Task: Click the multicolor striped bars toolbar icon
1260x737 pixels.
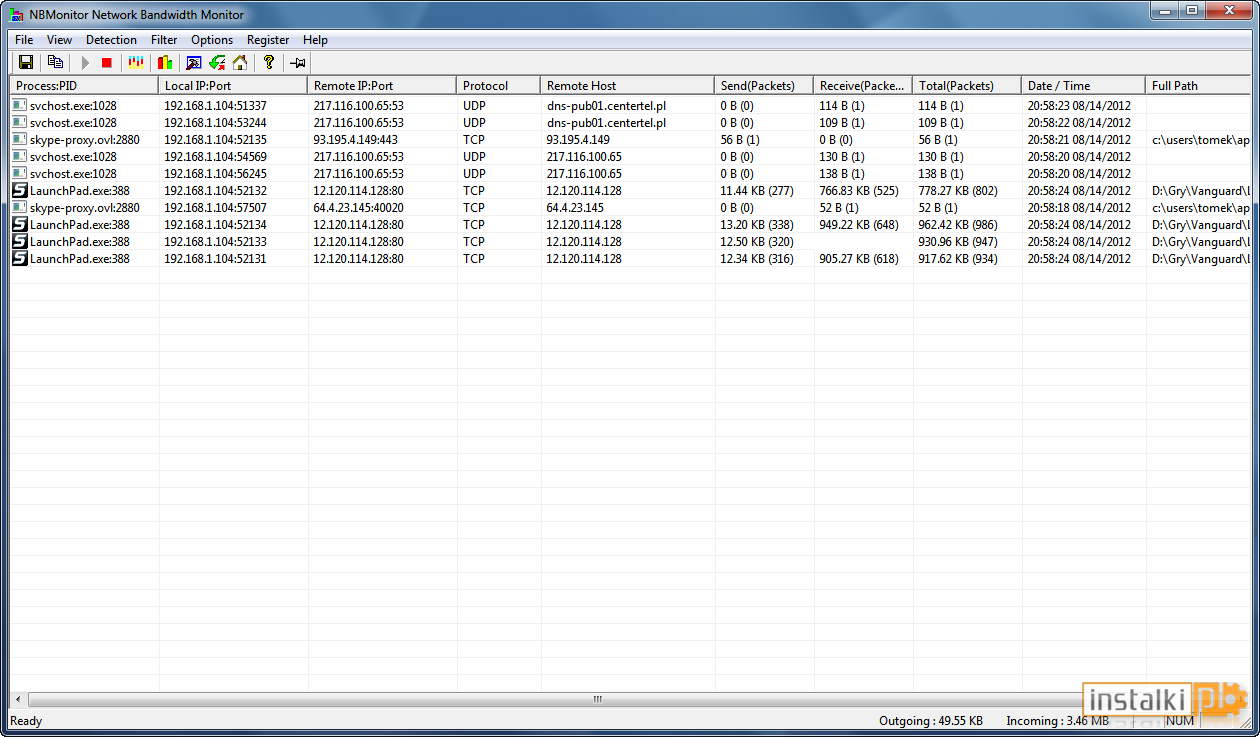Action: click(x=136, y=62)
